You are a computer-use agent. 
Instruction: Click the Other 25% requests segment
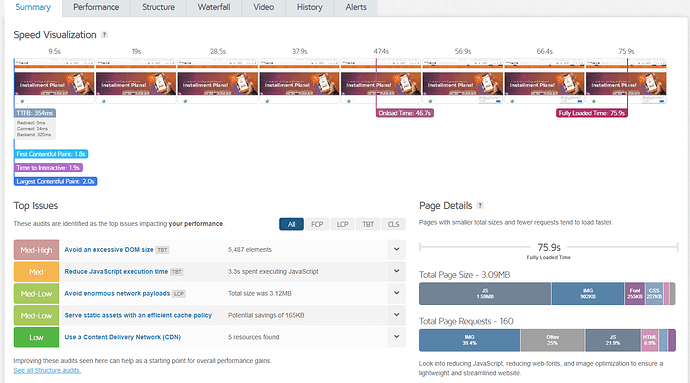[553, 340]
